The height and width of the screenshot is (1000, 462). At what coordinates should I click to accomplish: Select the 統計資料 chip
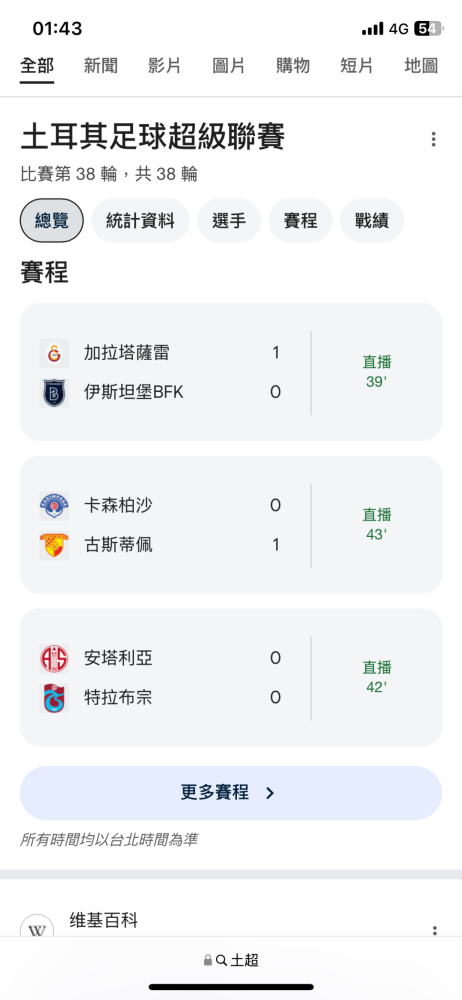click(140, 221)
